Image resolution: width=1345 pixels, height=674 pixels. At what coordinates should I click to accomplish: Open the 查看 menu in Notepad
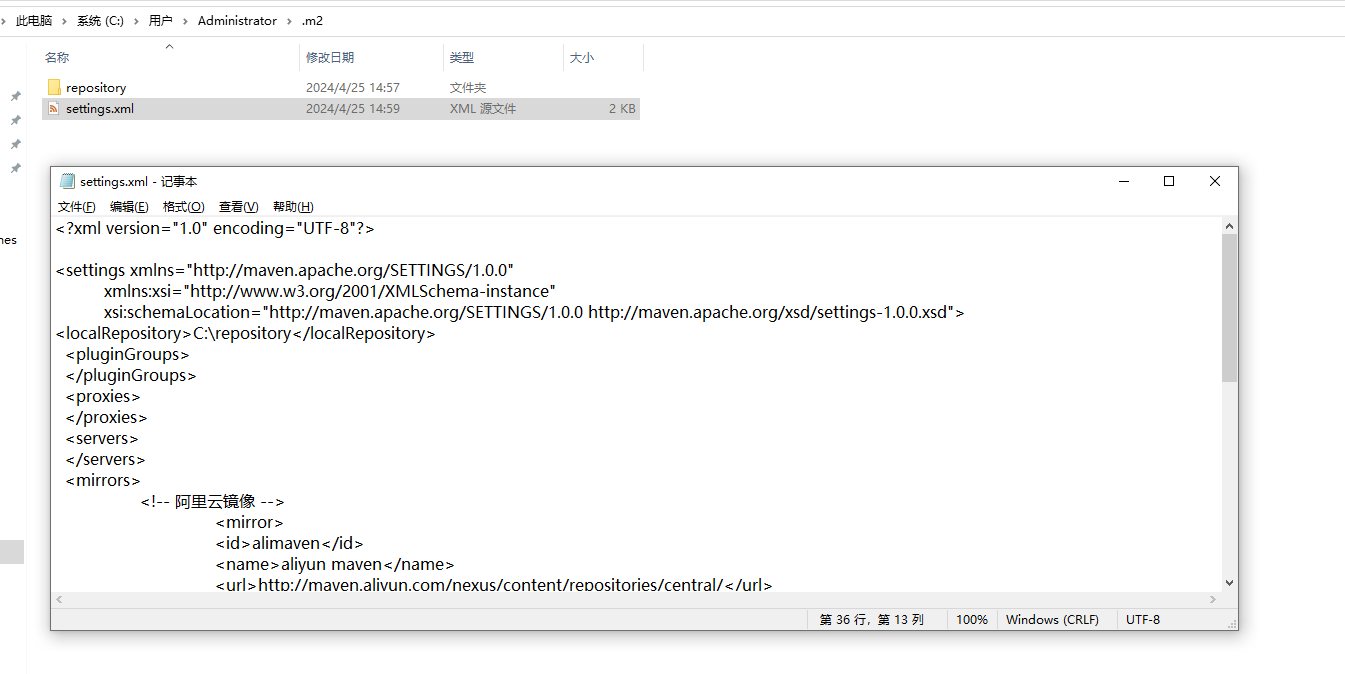click(237, 206)
